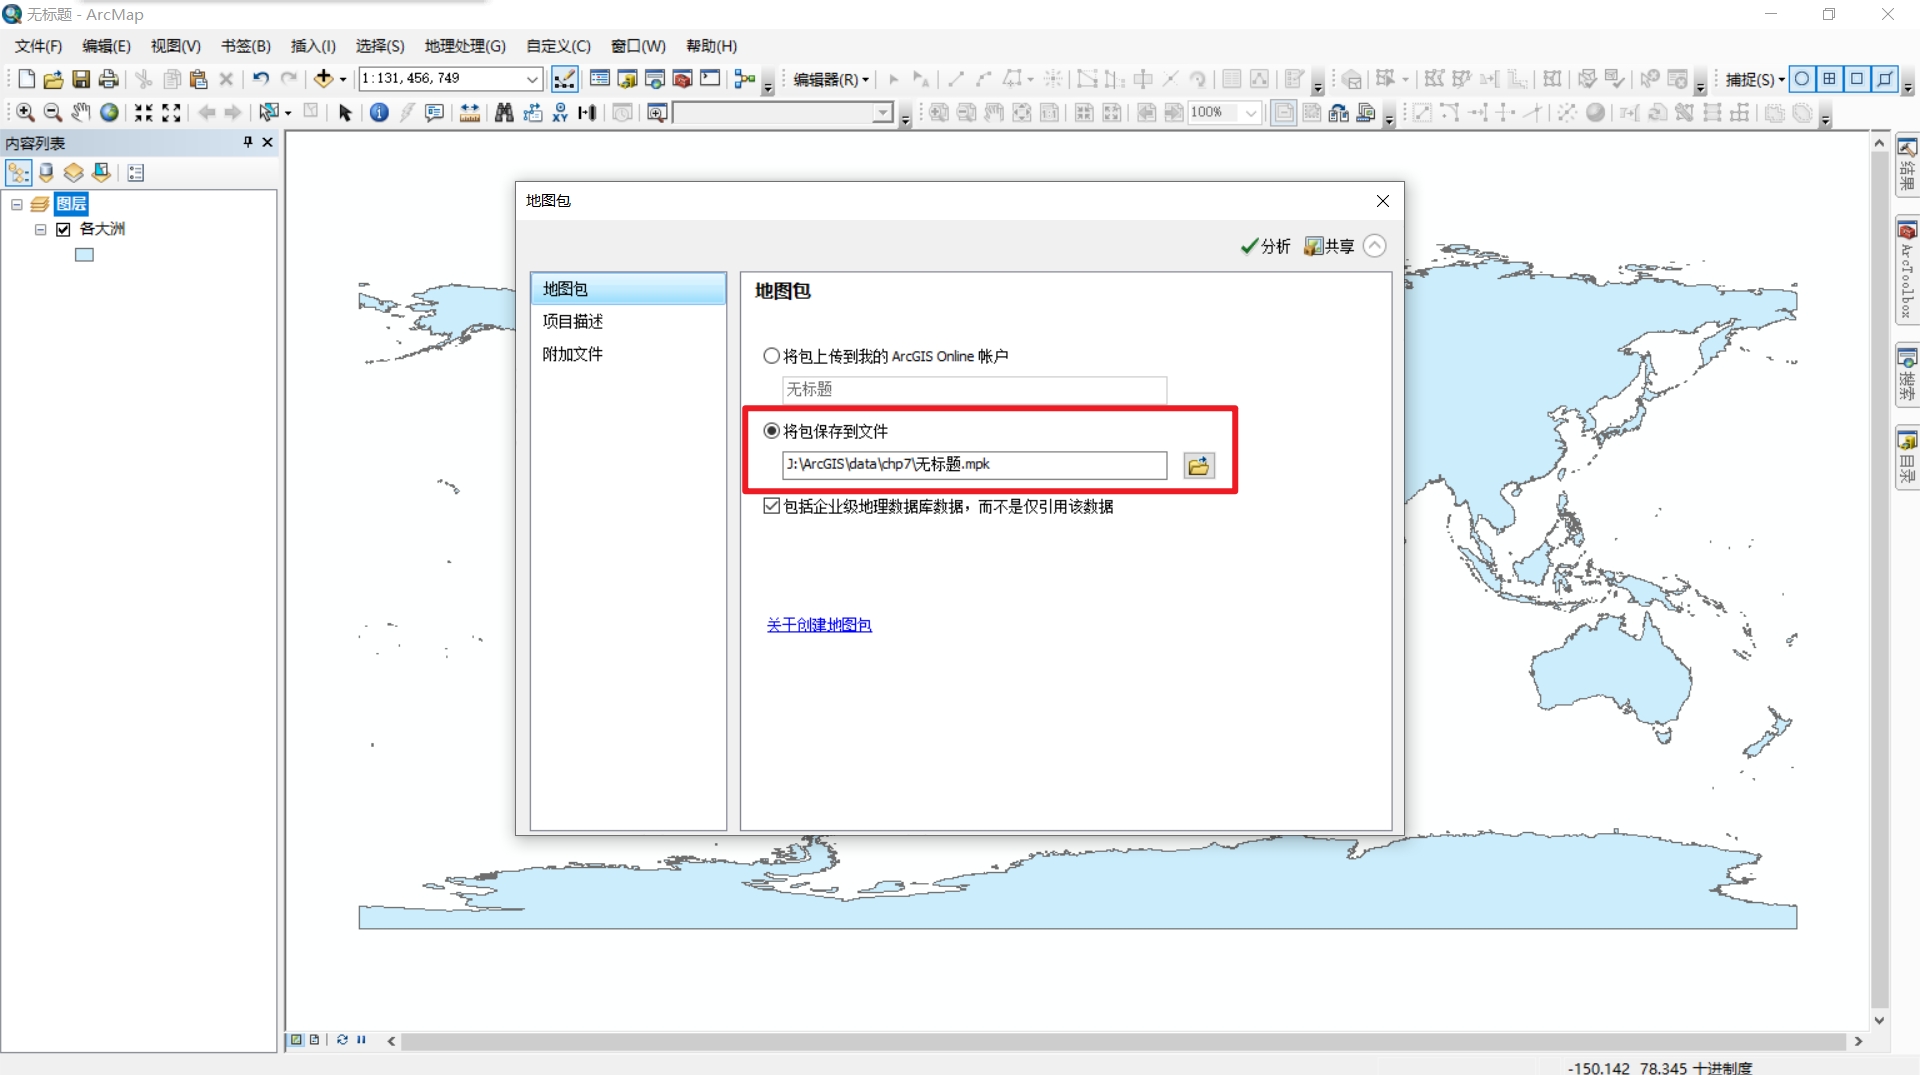The height and width of the screenshot is (1075, 1920).
Task: Select the Zoom In tool
Action: click(25, 113)
